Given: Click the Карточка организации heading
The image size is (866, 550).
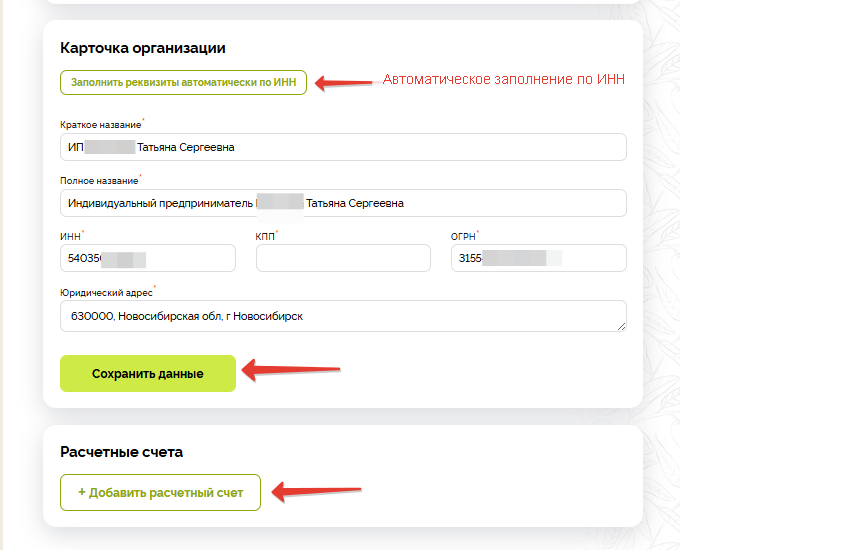Looking at the screenshot, I should [143, 47].
